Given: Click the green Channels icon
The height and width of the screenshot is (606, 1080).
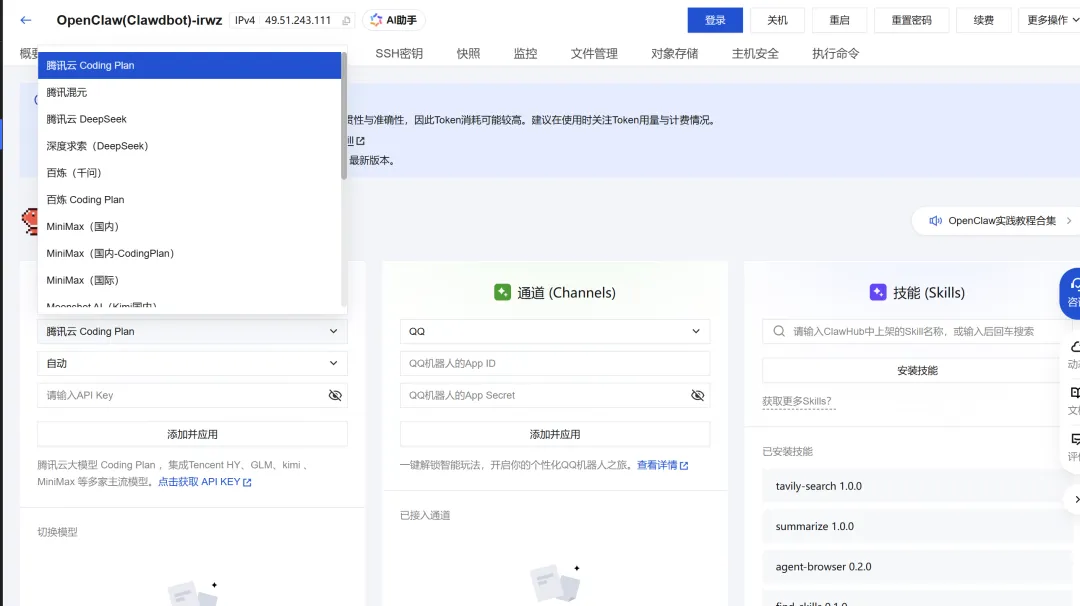Looking at the screenshot, I should 502,292.
